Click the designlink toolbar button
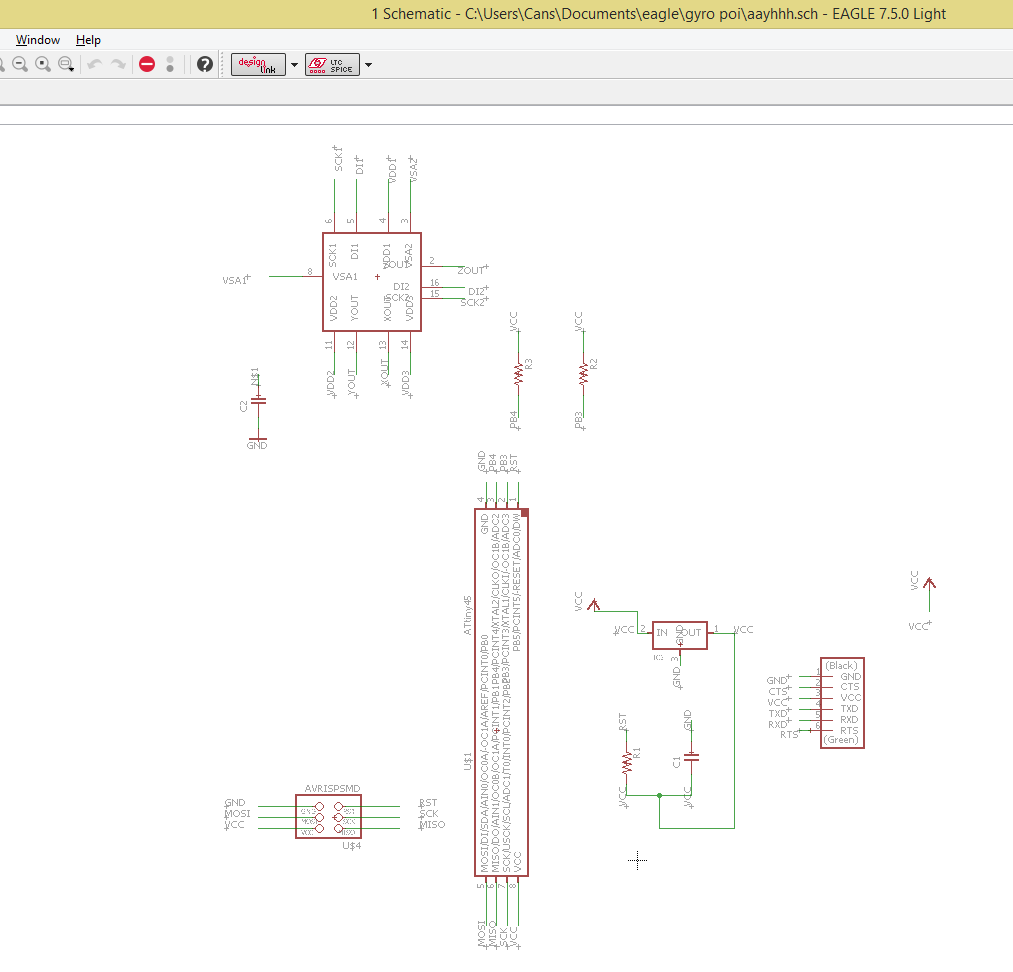This screenshot has height=972, width=1013. [258, 65]
